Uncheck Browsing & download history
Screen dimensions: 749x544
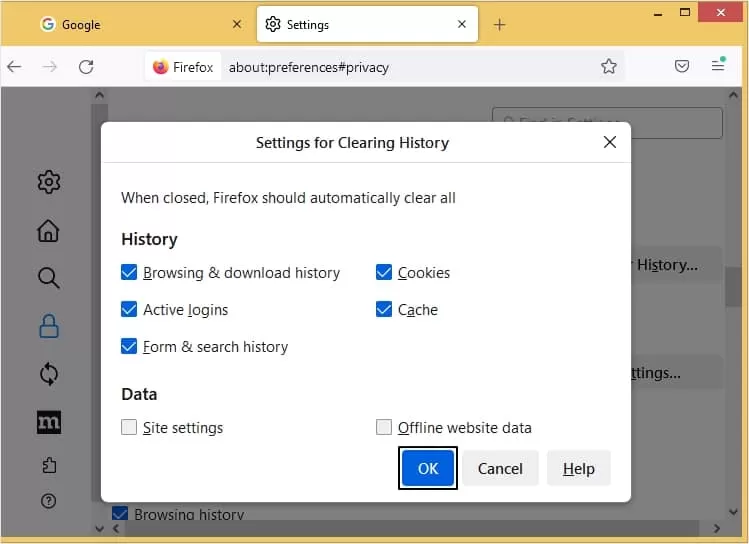tap(129, 272)
